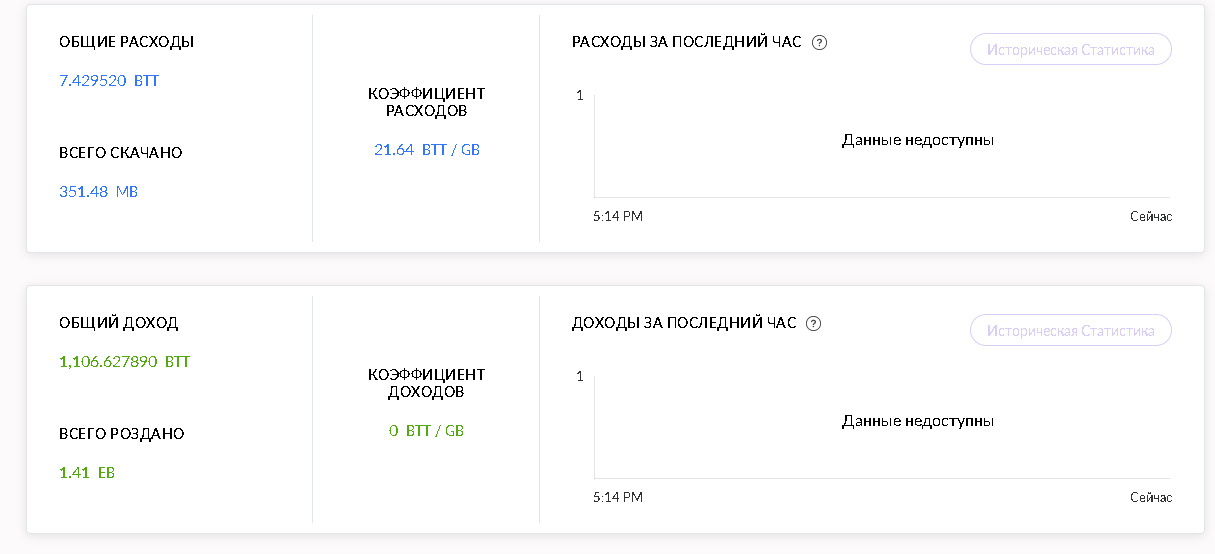Click the 21.64 BTT / GB expense rate
Image resolution: width=1215 pixels, height=554 pixels.
coord(426,150)
